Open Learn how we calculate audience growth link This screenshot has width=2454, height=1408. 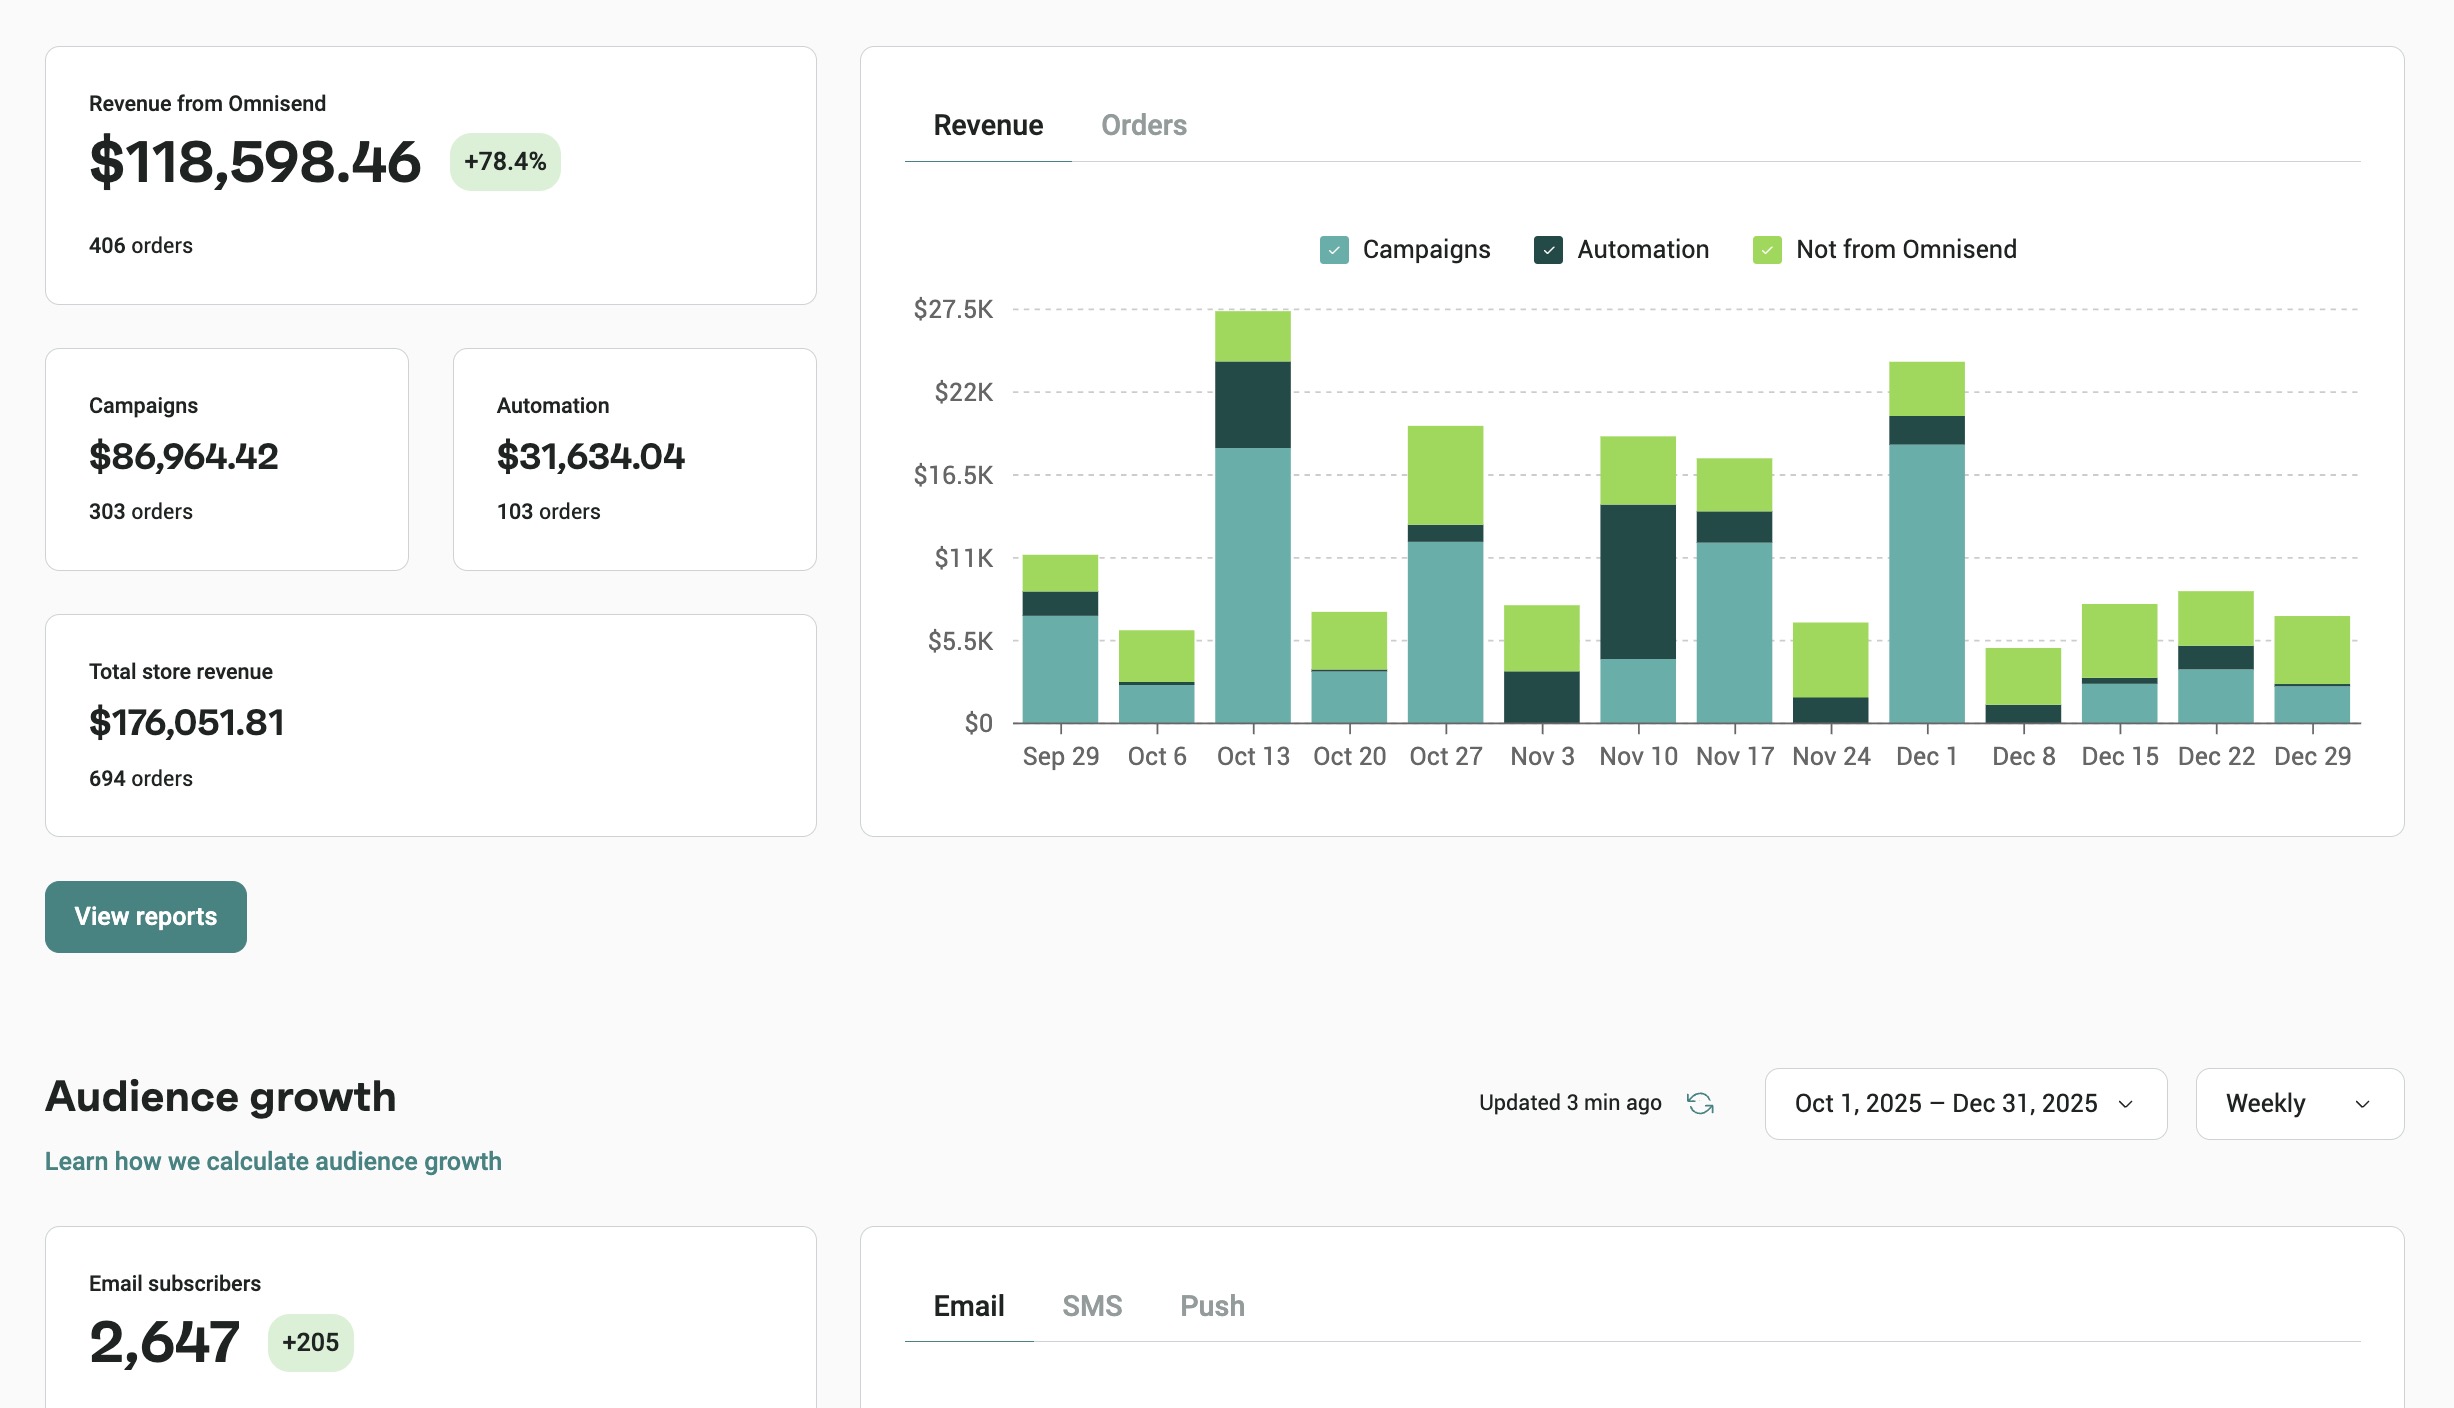click(x=273, y=1161)
